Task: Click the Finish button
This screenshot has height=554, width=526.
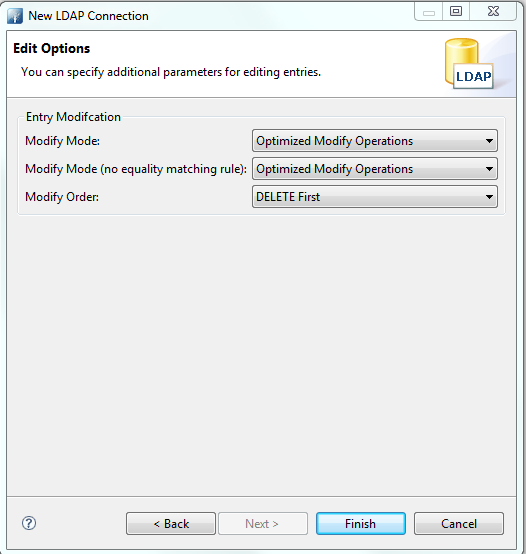Action: pos(361,523)
